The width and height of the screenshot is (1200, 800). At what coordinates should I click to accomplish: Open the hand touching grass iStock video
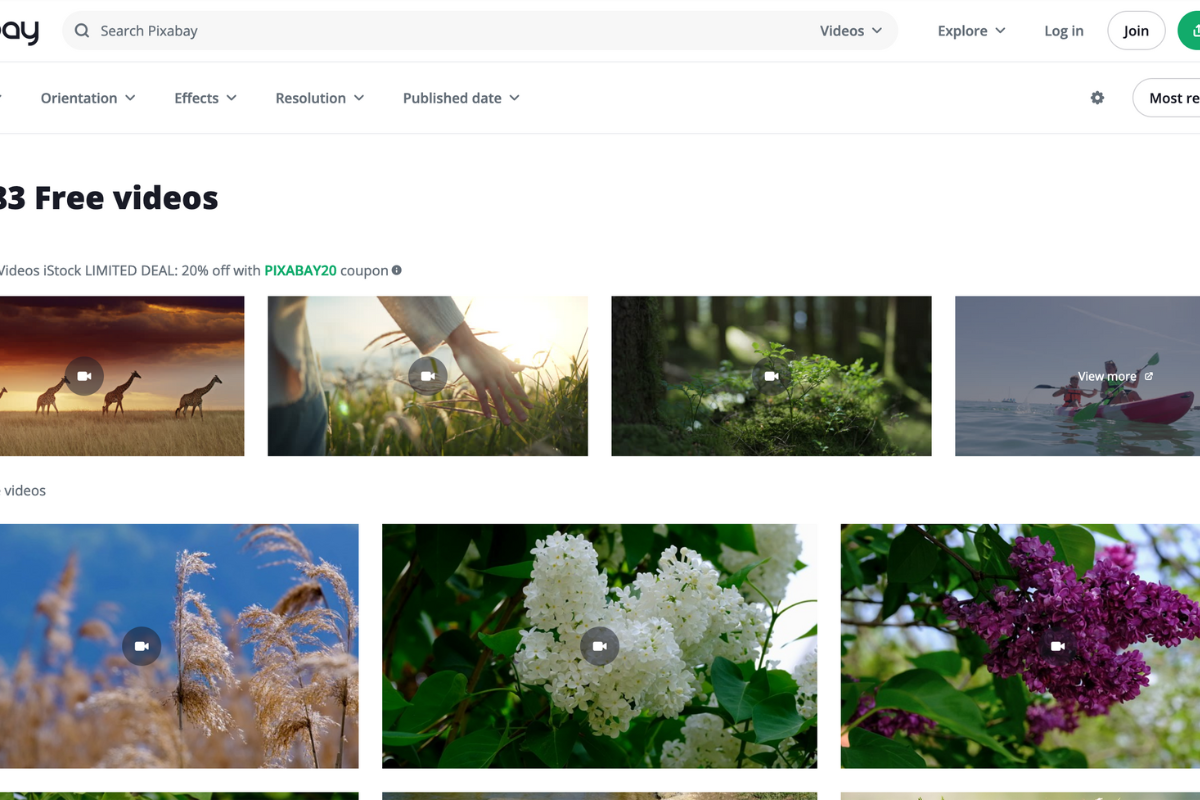[428, 376]
